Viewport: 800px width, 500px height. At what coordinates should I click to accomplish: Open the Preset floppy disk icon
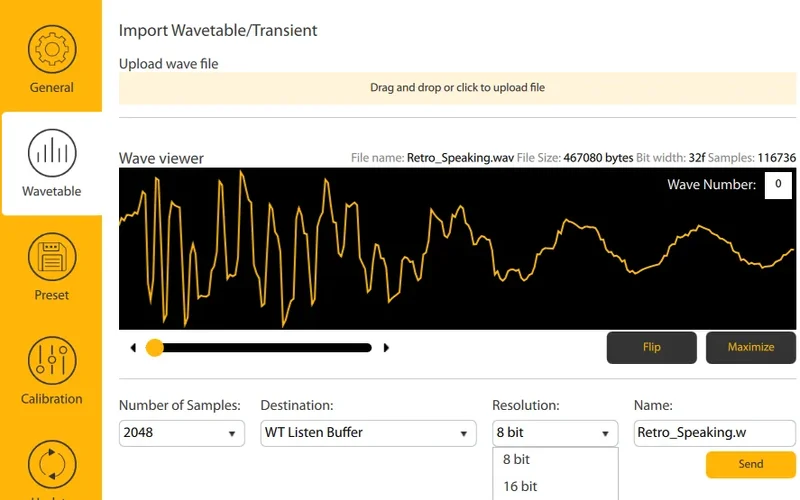pyautogui.click(x=51, y=256)
